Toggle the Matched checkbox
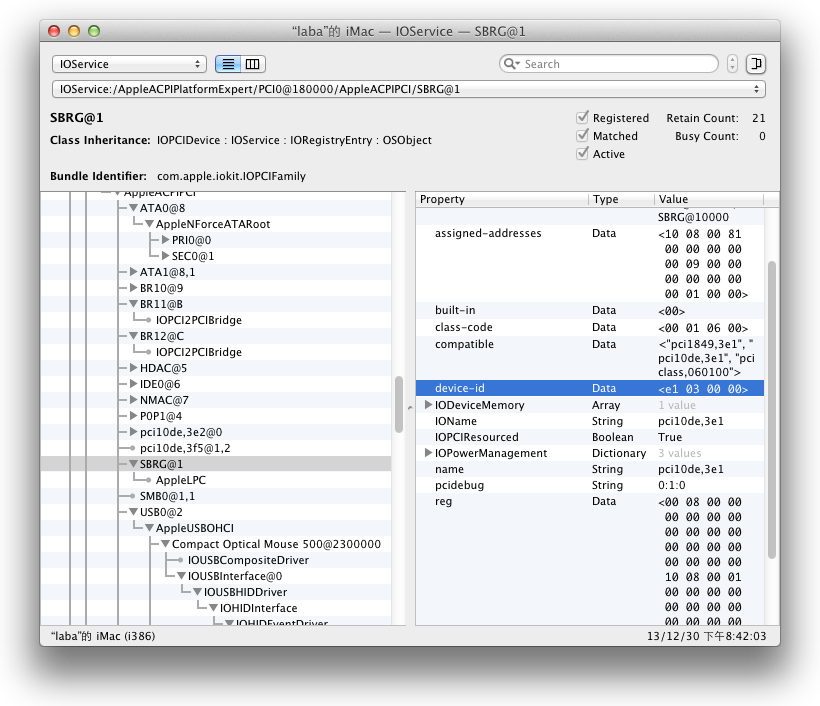Screen dimensions: 820x706 click(582, 135)
